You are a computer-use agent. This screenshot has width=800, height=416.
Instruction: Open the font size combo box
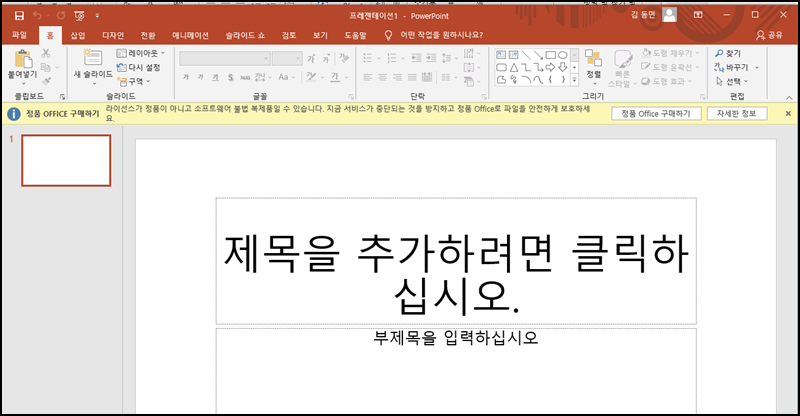click(x=287, y=59)
